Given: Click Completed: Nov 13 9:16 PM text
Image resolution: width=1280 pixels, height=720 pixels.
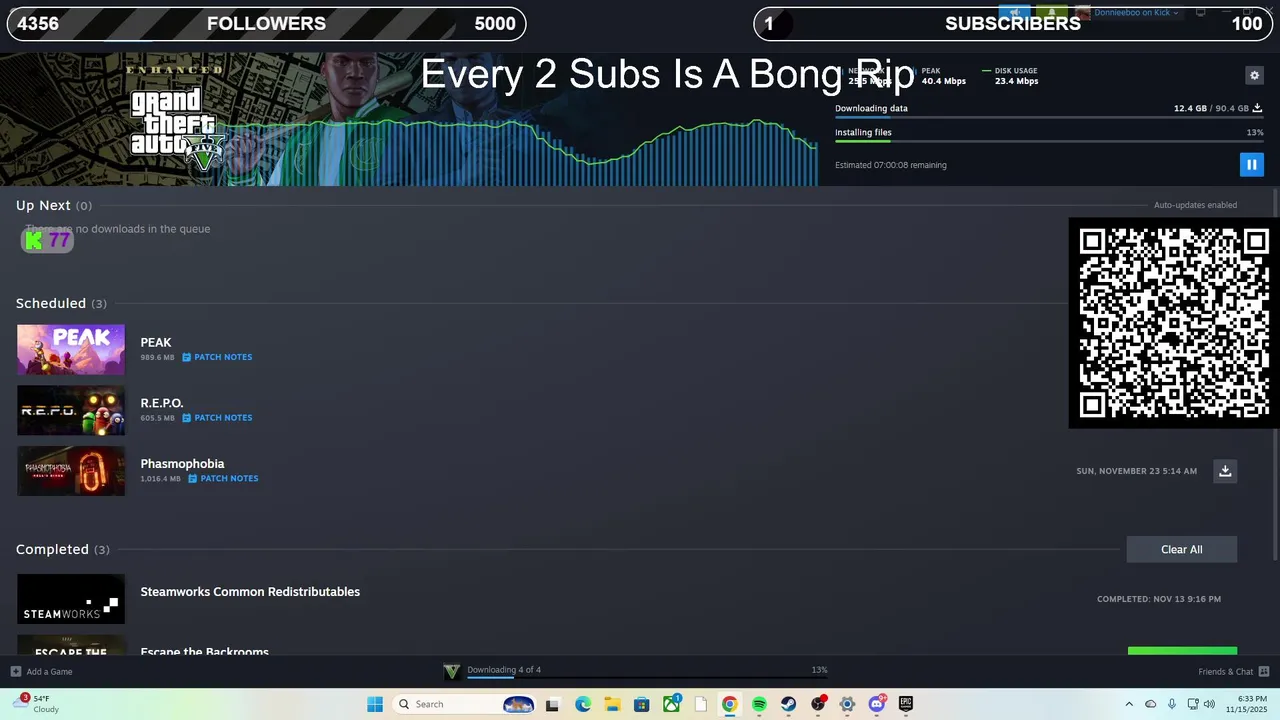Looking at the screenshot, I should [x=1159, y=599].
